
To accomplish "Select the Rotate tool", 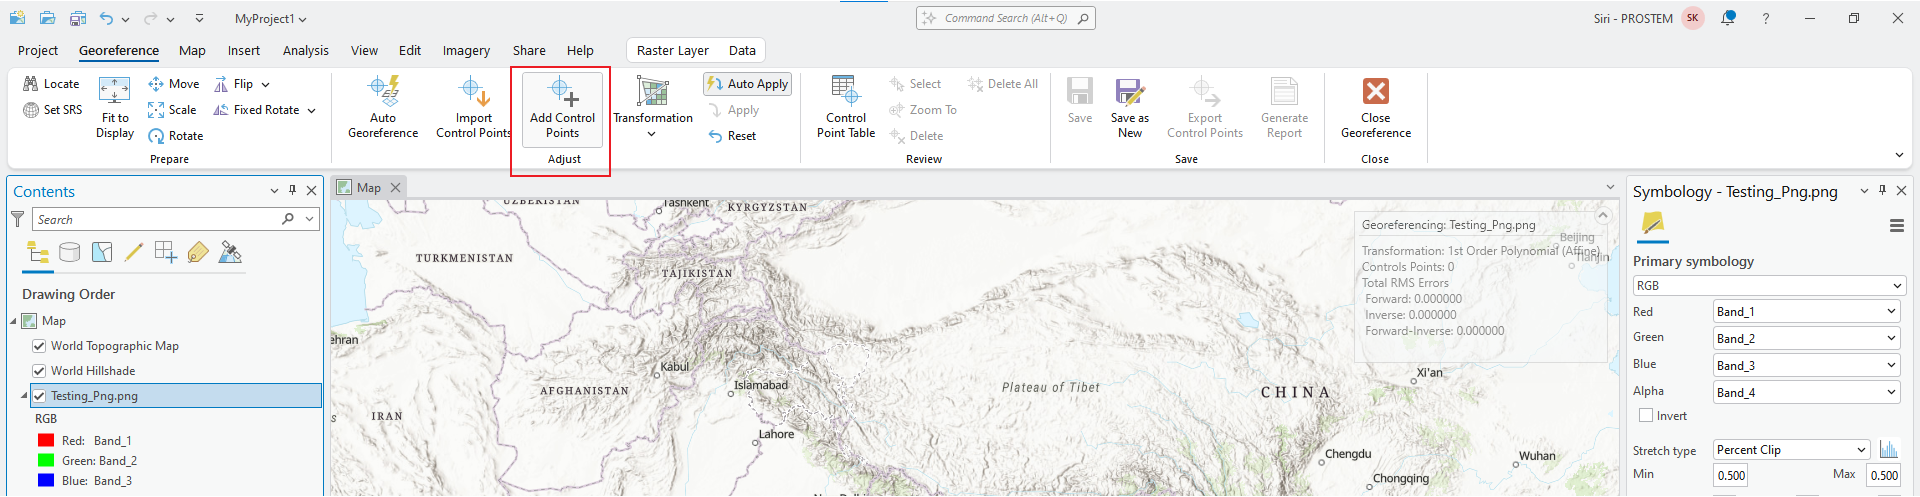I will tap(175, 136).
